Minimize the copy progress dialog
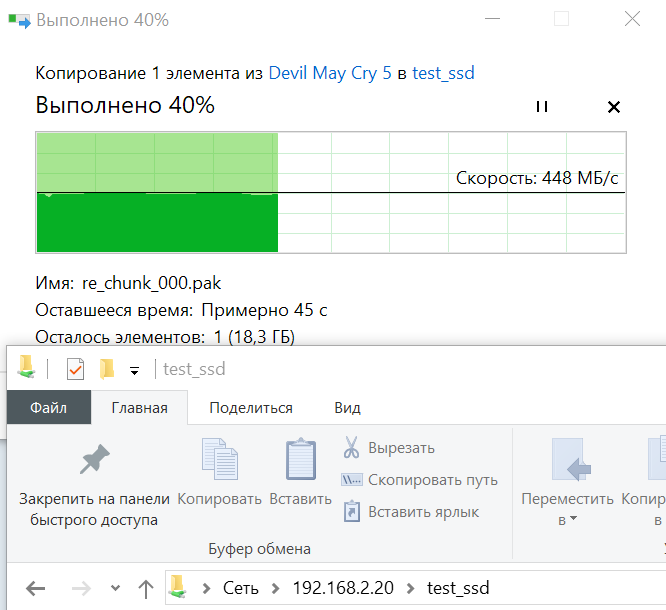This screenshot has width=666, height=610. pos(492,19)
